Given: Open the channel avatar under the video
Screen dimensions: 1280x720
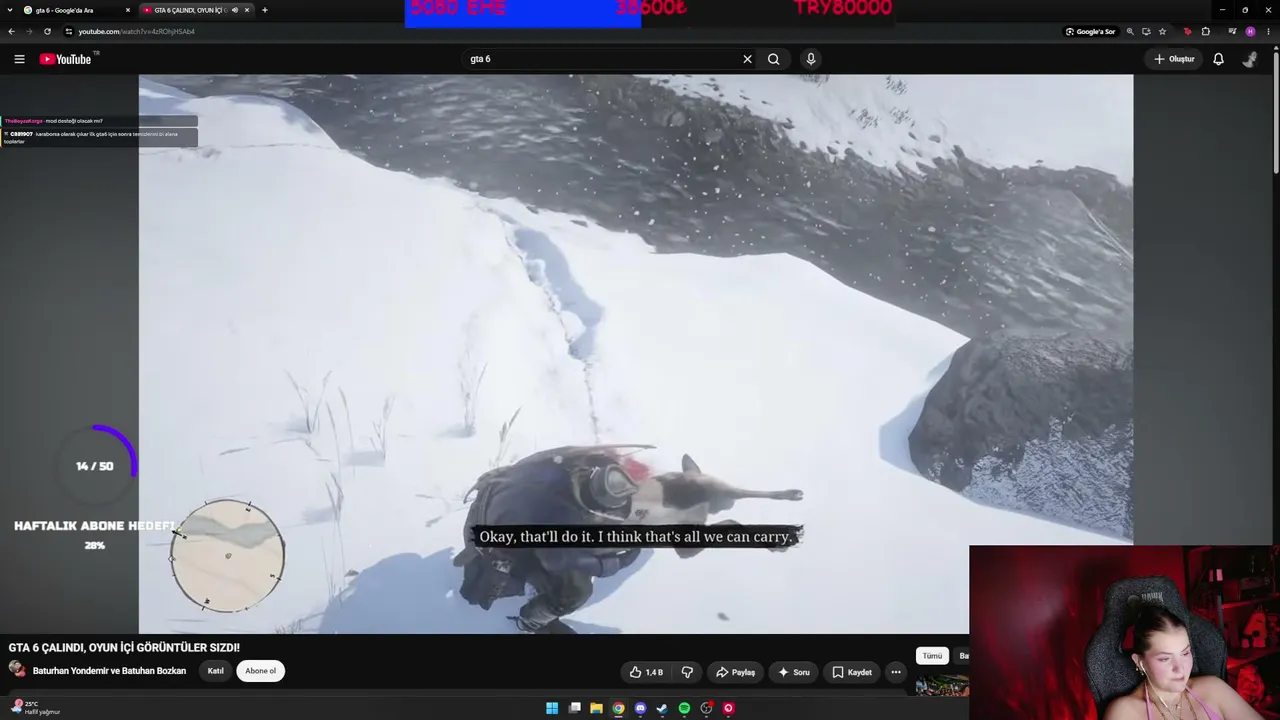Looking at the screenshot, I should (17, 671).
